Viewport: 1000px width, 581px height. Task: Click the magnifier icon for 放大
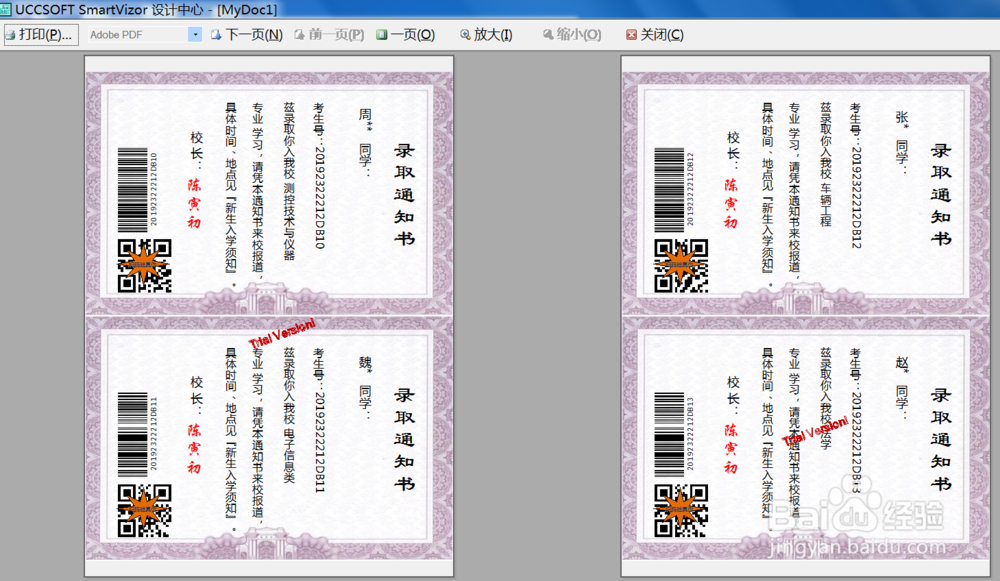coord(466,34)
